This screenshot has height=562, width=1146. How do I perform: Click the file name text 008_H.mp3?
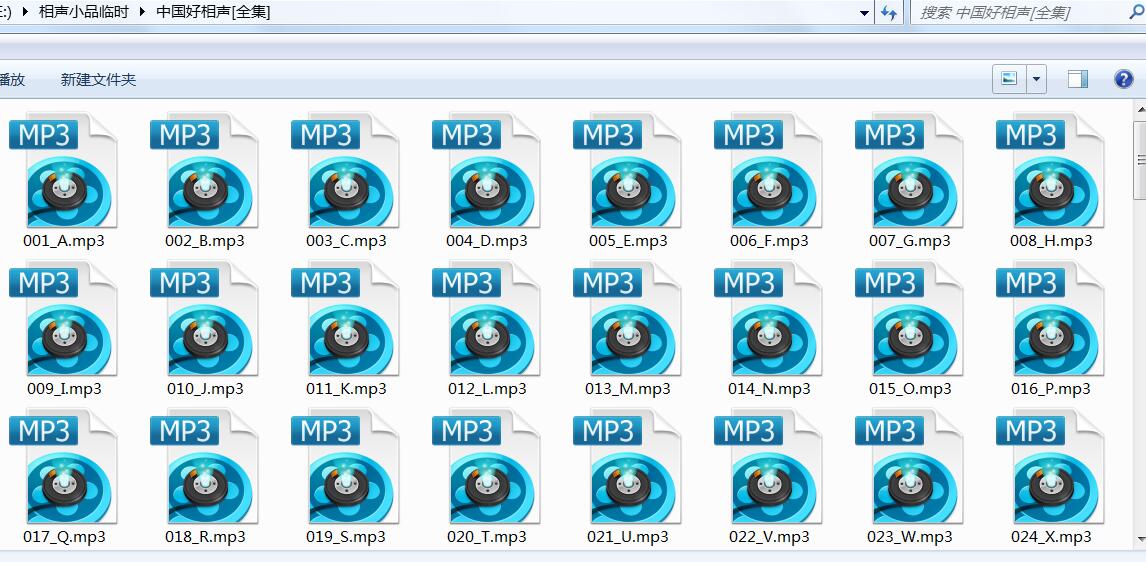(x=1051, y=240)
